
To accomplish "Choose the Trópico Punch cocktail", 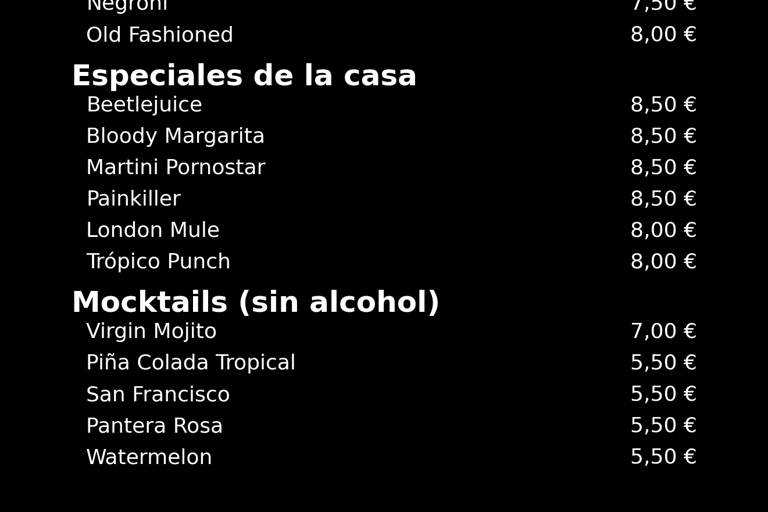I will [x=158, y=262].
